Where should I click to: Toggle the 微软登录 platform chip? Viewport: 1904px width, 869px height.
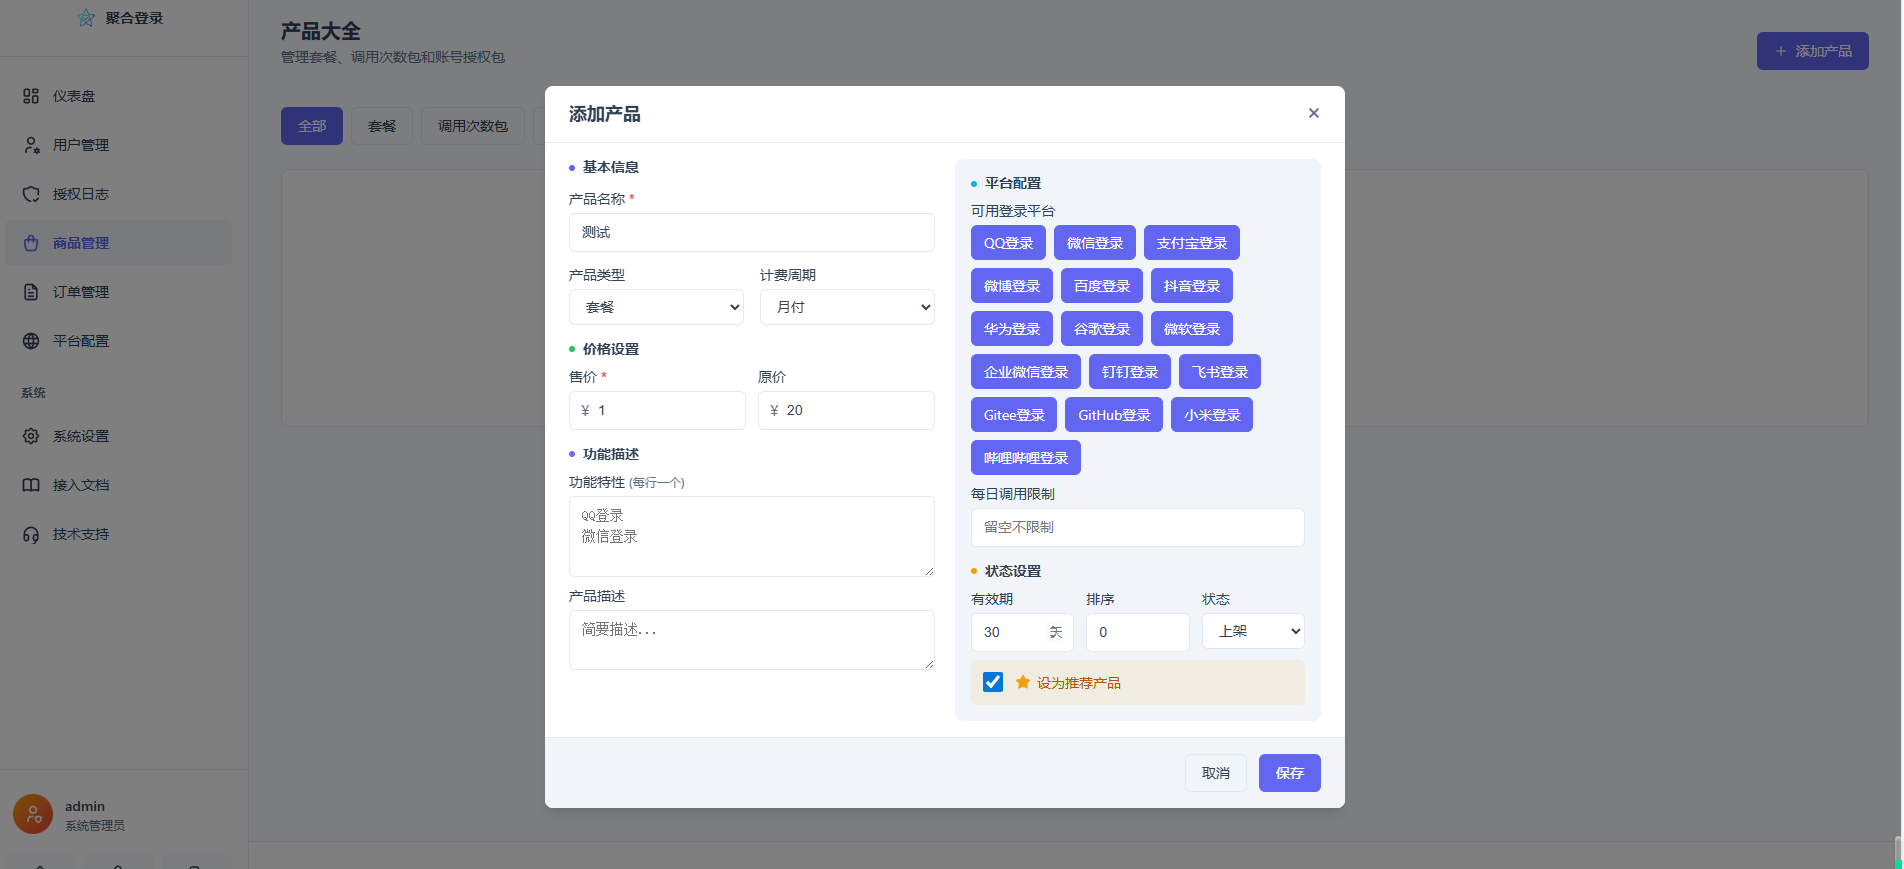coord(1192,329)
